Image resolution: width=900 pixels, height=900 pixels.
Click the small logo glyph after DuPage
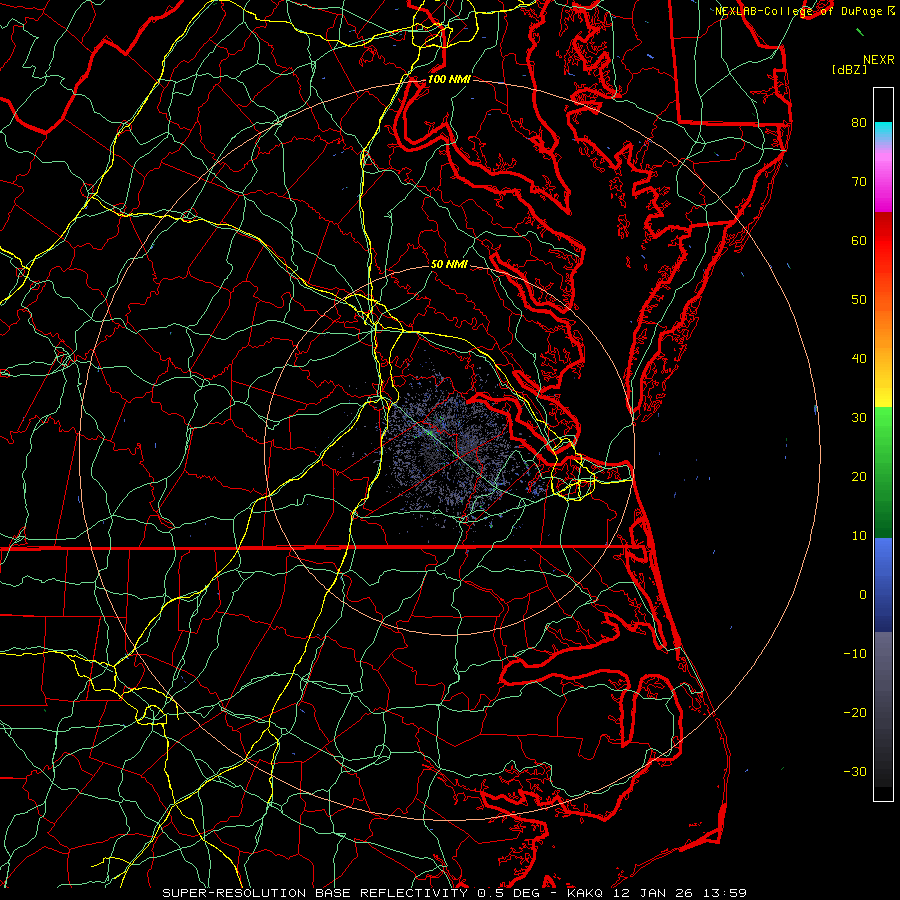890,11
